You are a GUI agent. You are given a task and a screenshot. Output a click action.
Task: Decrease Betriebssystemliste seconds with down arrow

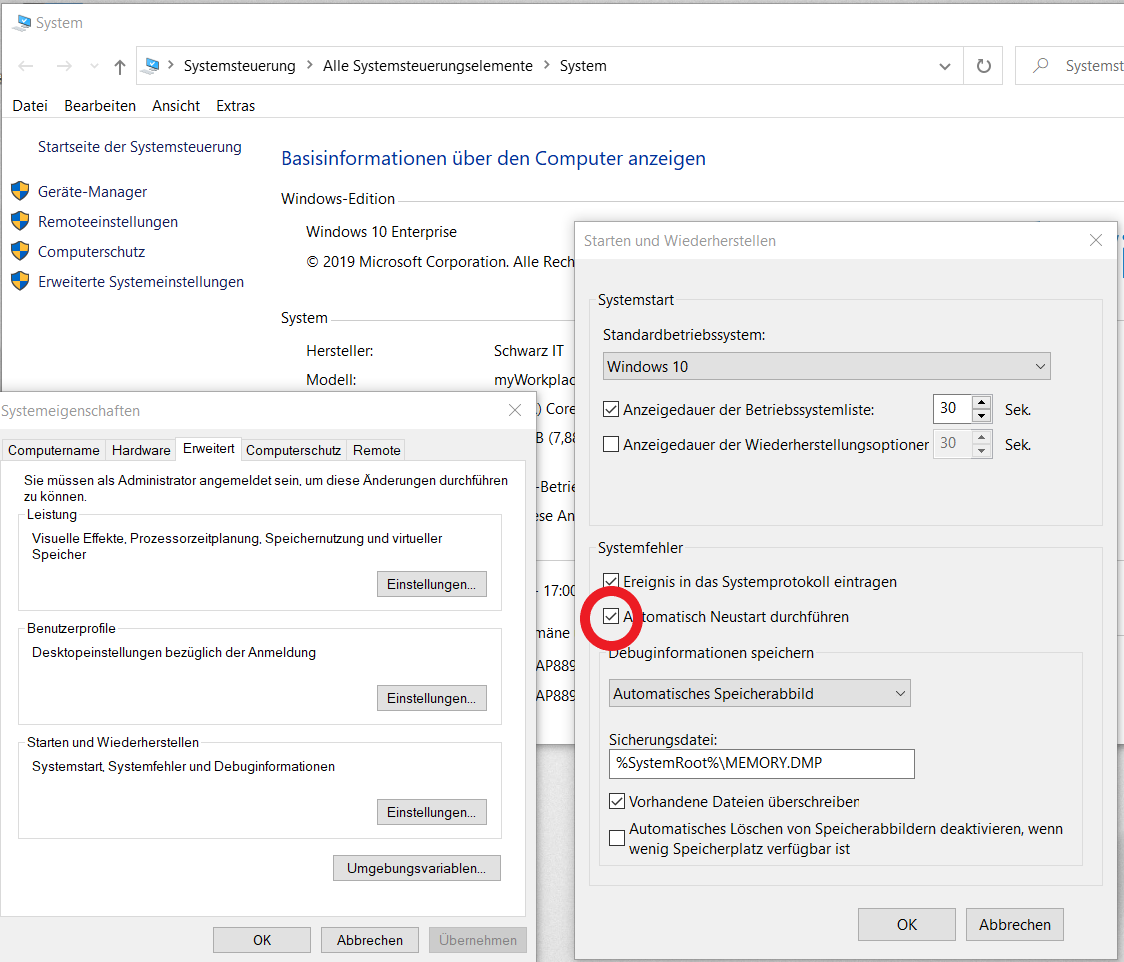point(981,416)
